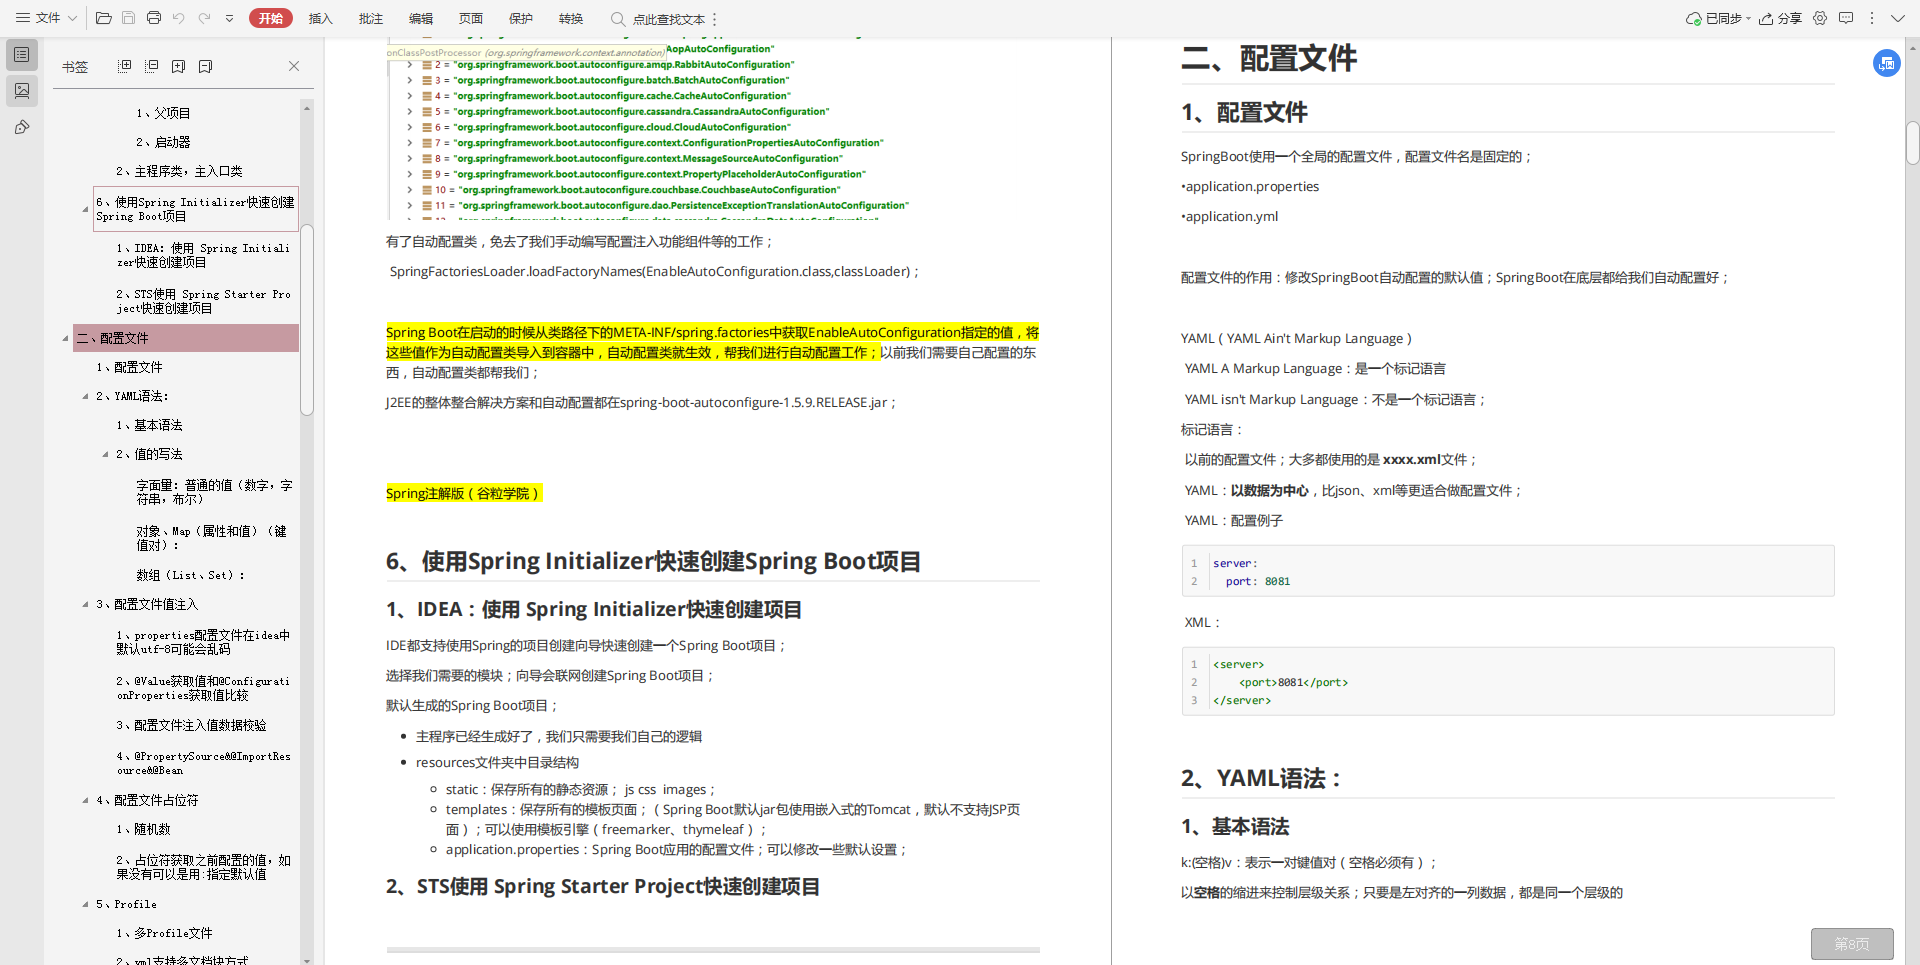
Task: Click the 分享 share button
Action: point(1780,18)
